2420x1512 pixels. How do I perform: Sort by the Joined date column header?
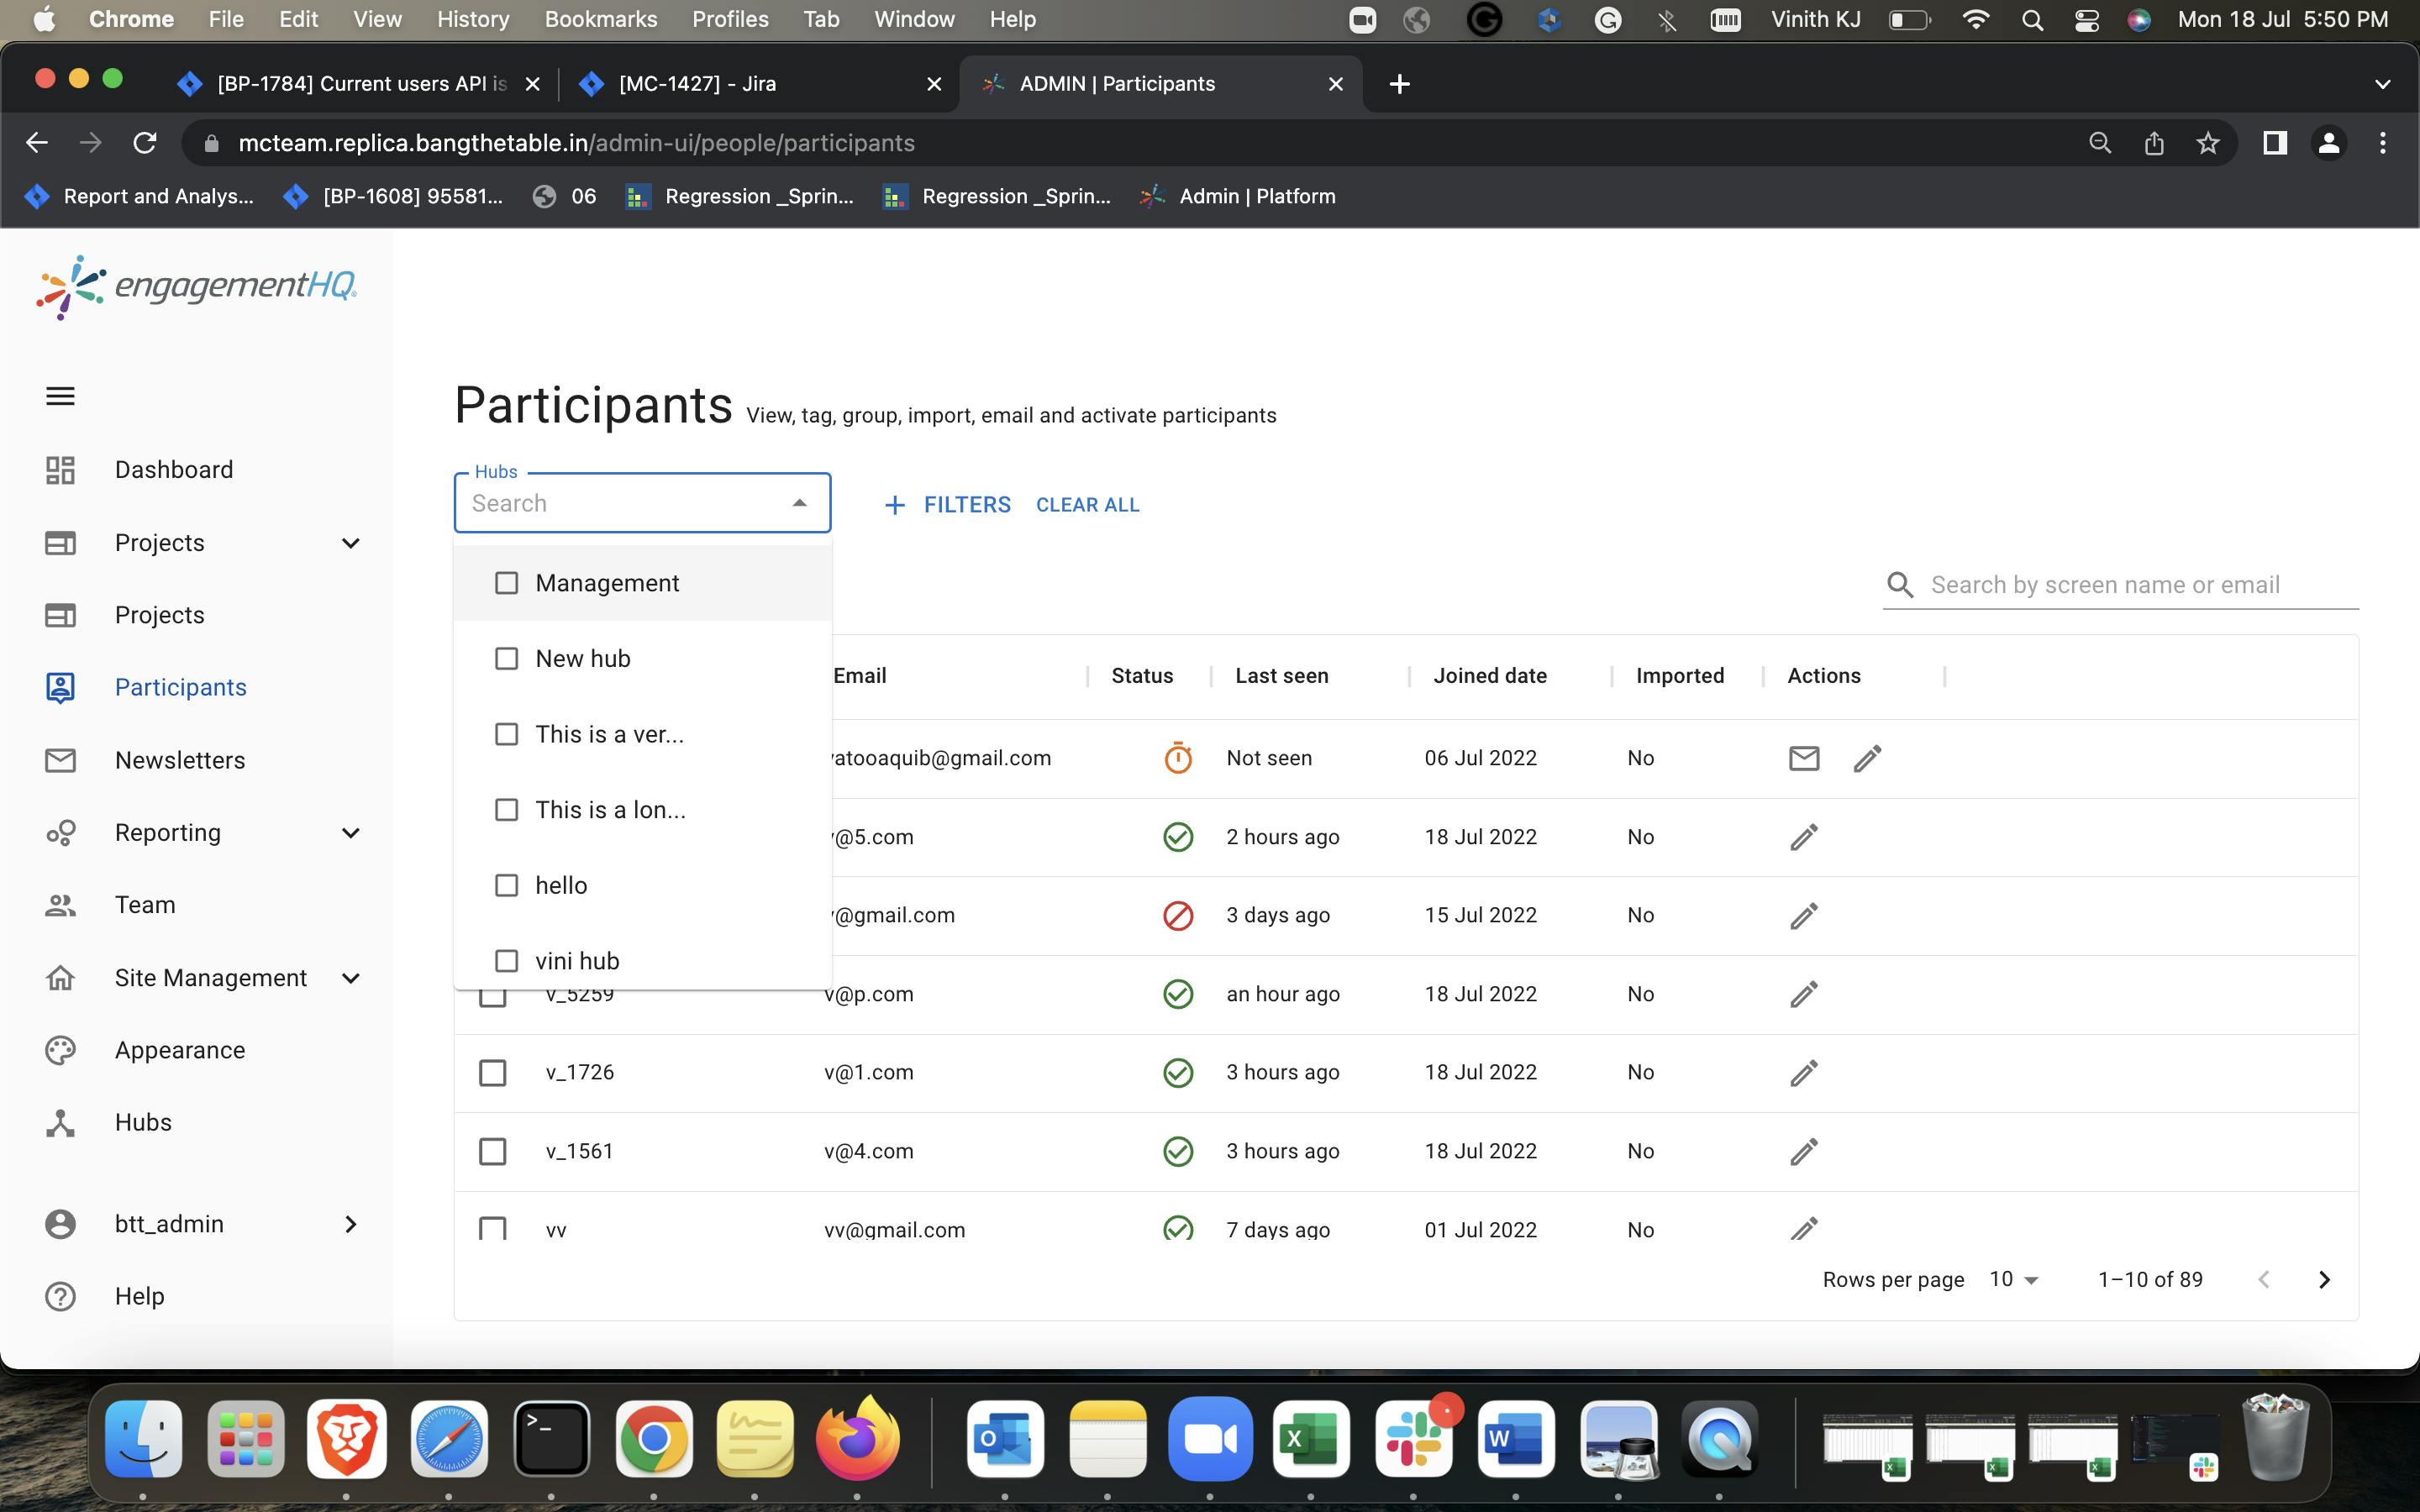point(1489,676)
